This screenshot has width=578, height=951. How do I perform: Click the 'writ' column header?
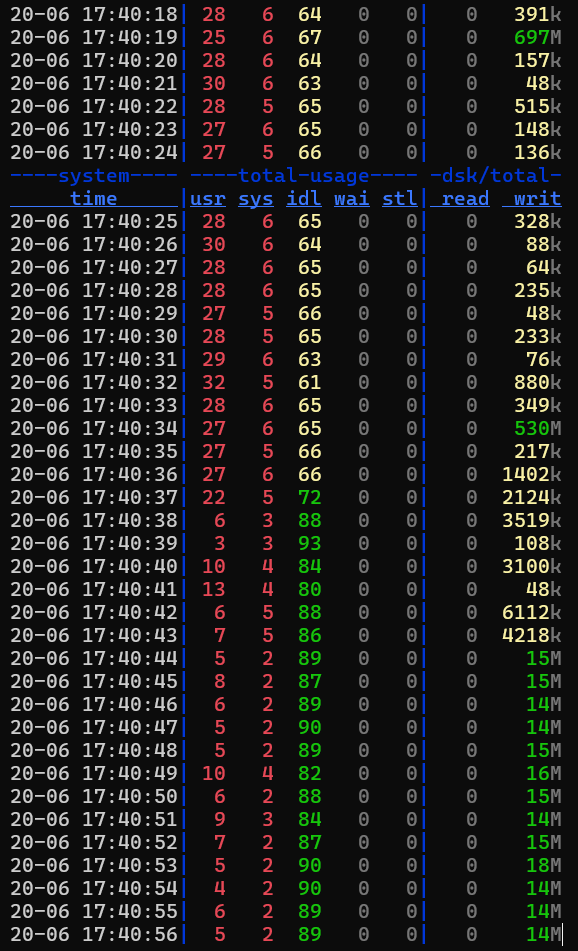[537, 198]
